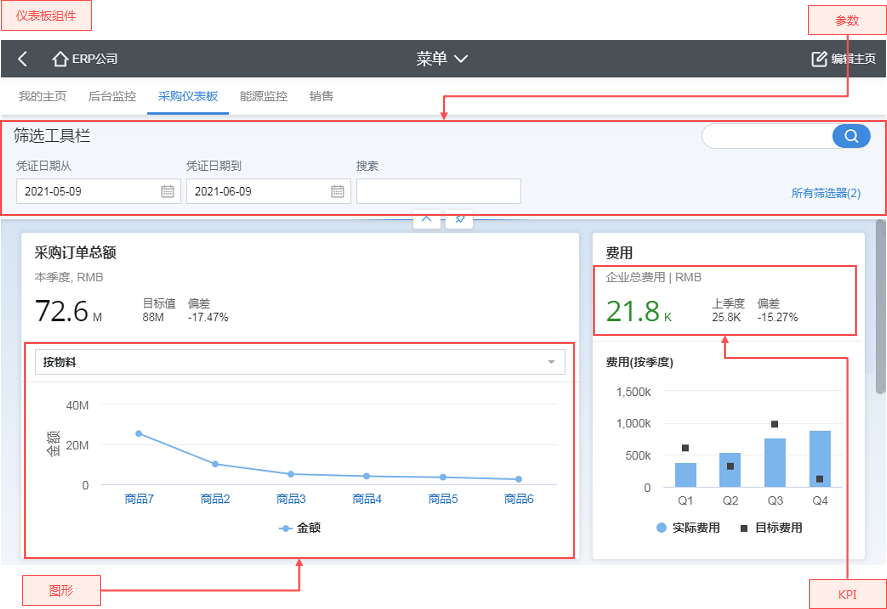Click the 编辑主页 edit icon
Image resolution: width=887 pixels, height=609 pixels.
pyautogui.click(x=819, y=59)
